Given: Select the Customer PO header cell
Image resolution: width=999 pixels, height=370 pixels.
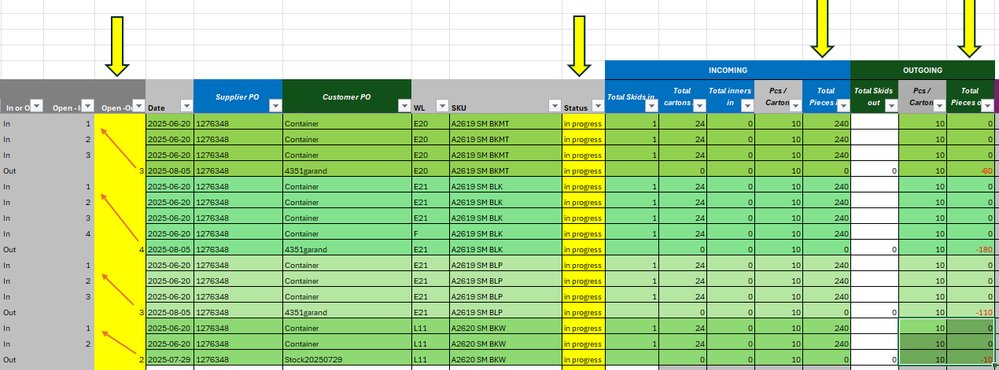Looking at the screenshot, I should 347,96.
